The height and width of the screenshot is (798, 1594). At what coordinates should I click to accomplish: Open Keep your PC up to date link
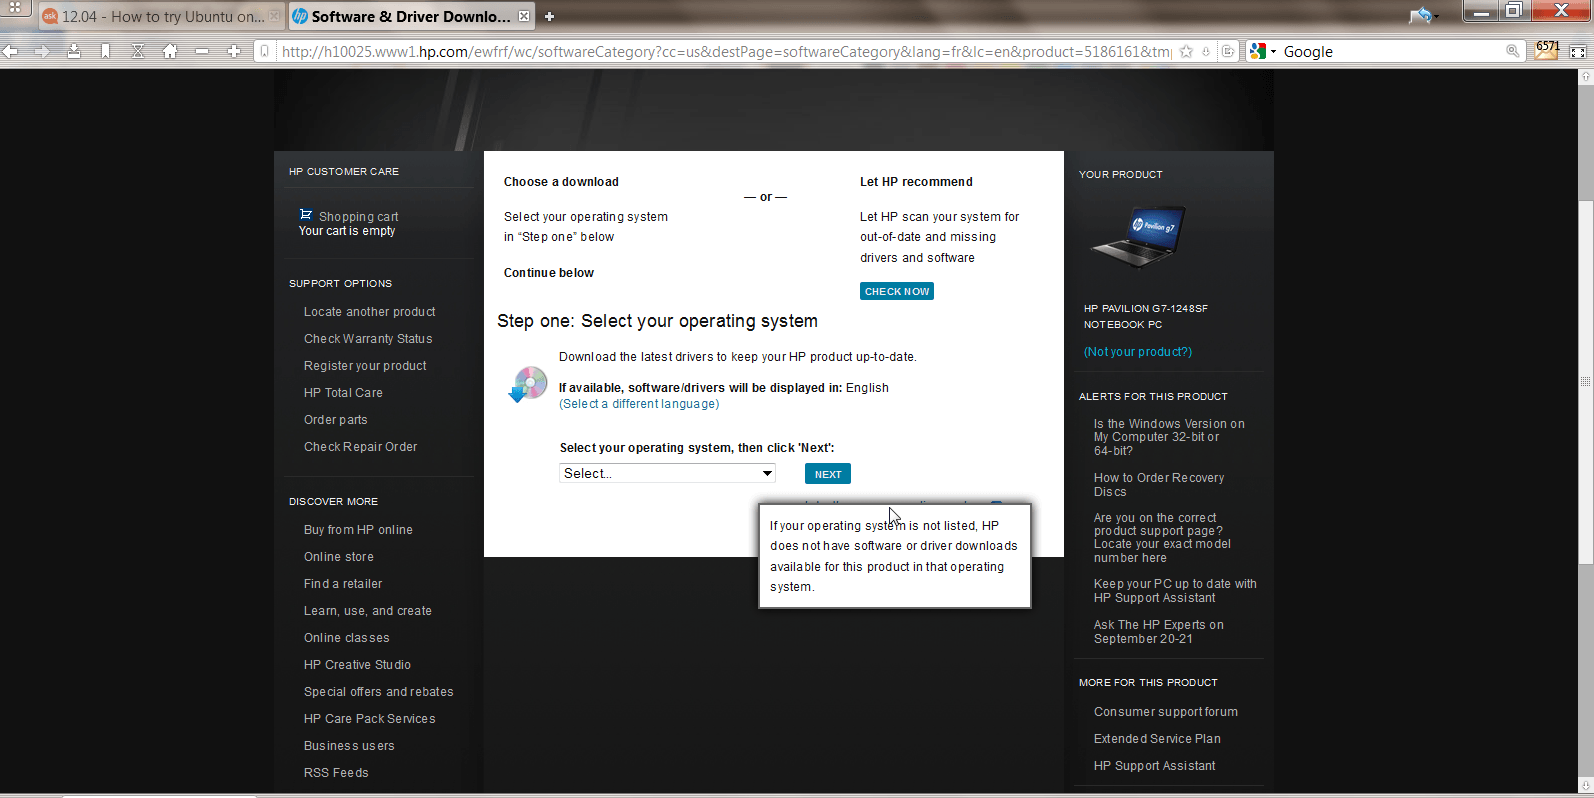click(x=1175, y=591)
